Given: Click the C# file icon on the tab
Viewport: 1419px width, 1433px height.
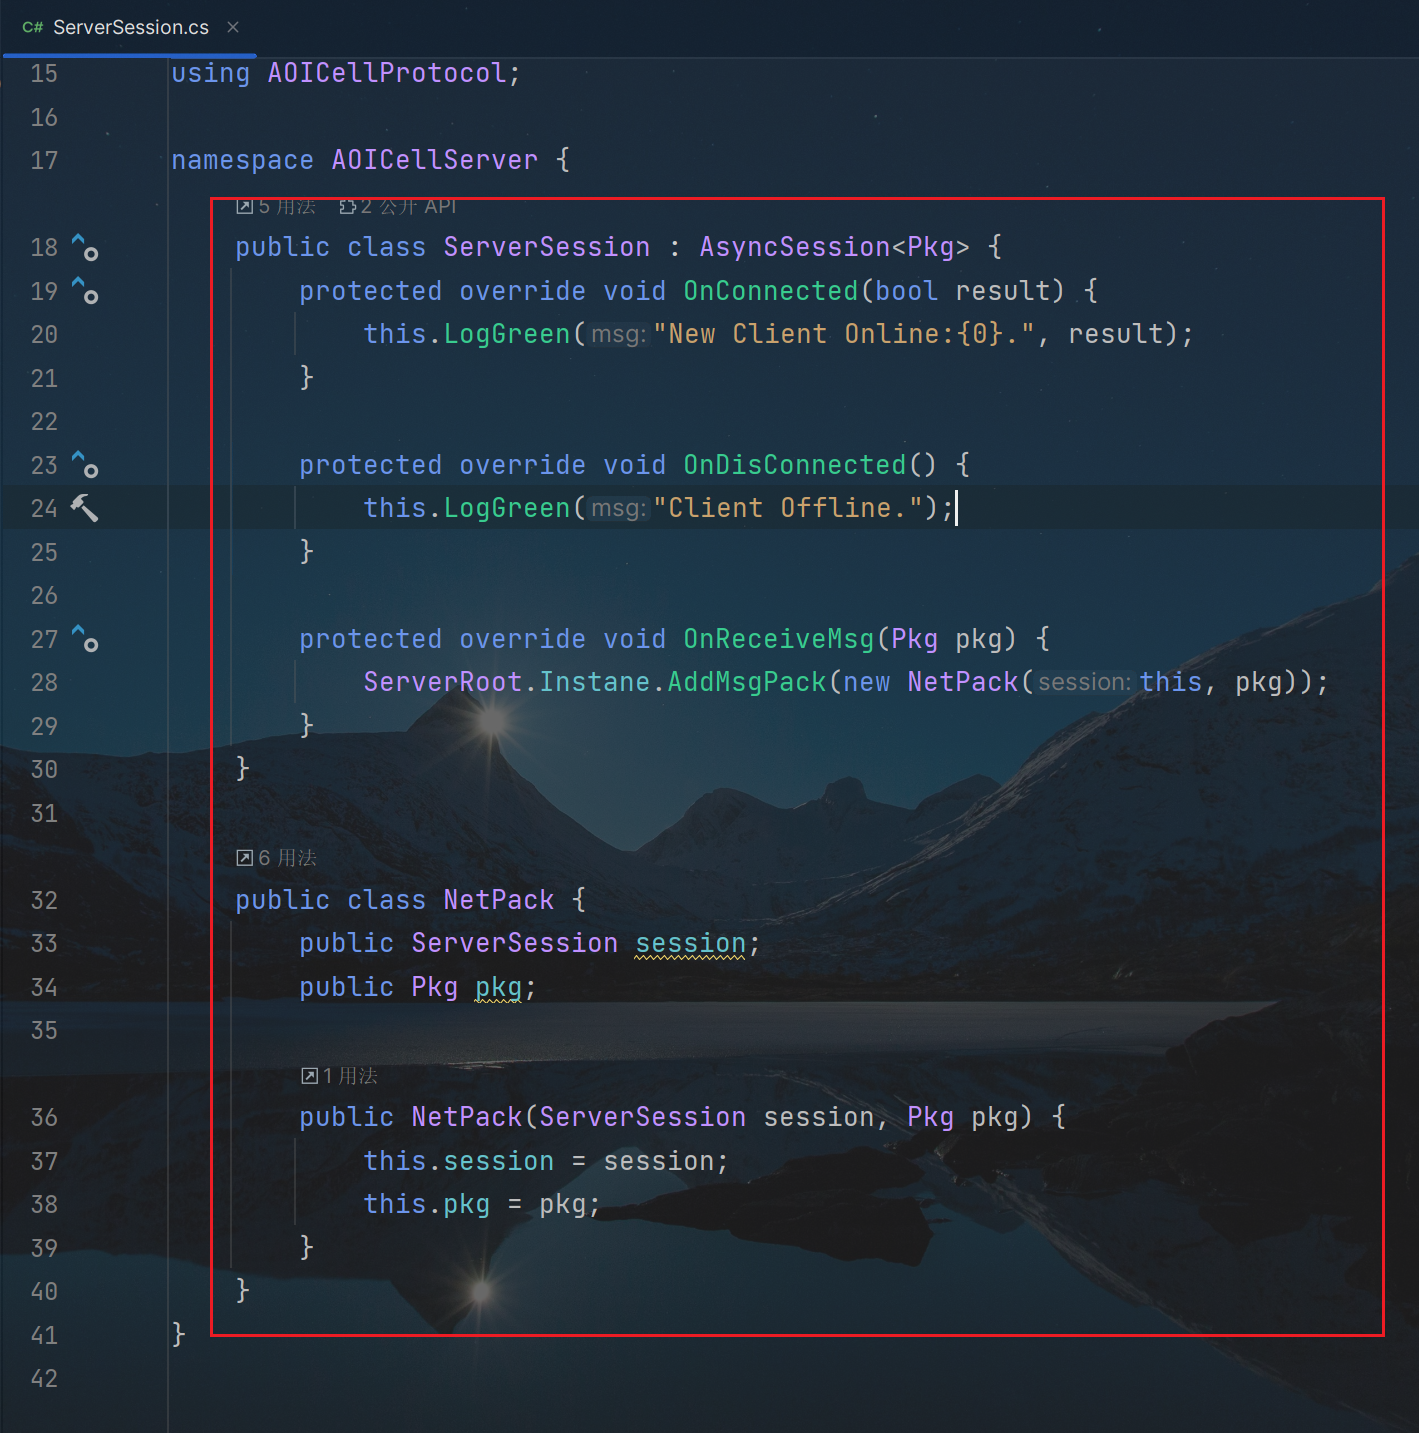Looking at the screenshot, I should 32,27.
